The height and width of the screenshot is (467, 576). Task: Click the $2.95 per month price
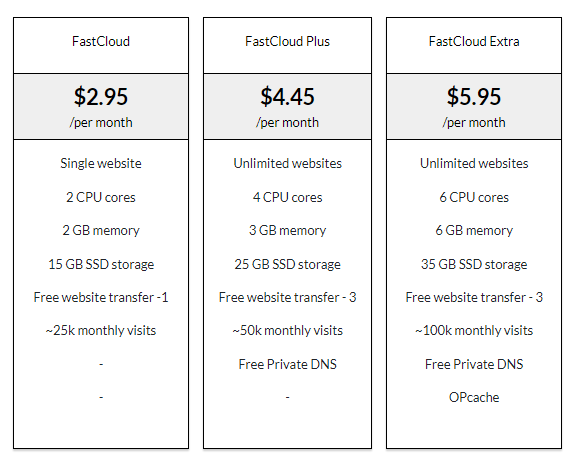click(x=101, y=96)
